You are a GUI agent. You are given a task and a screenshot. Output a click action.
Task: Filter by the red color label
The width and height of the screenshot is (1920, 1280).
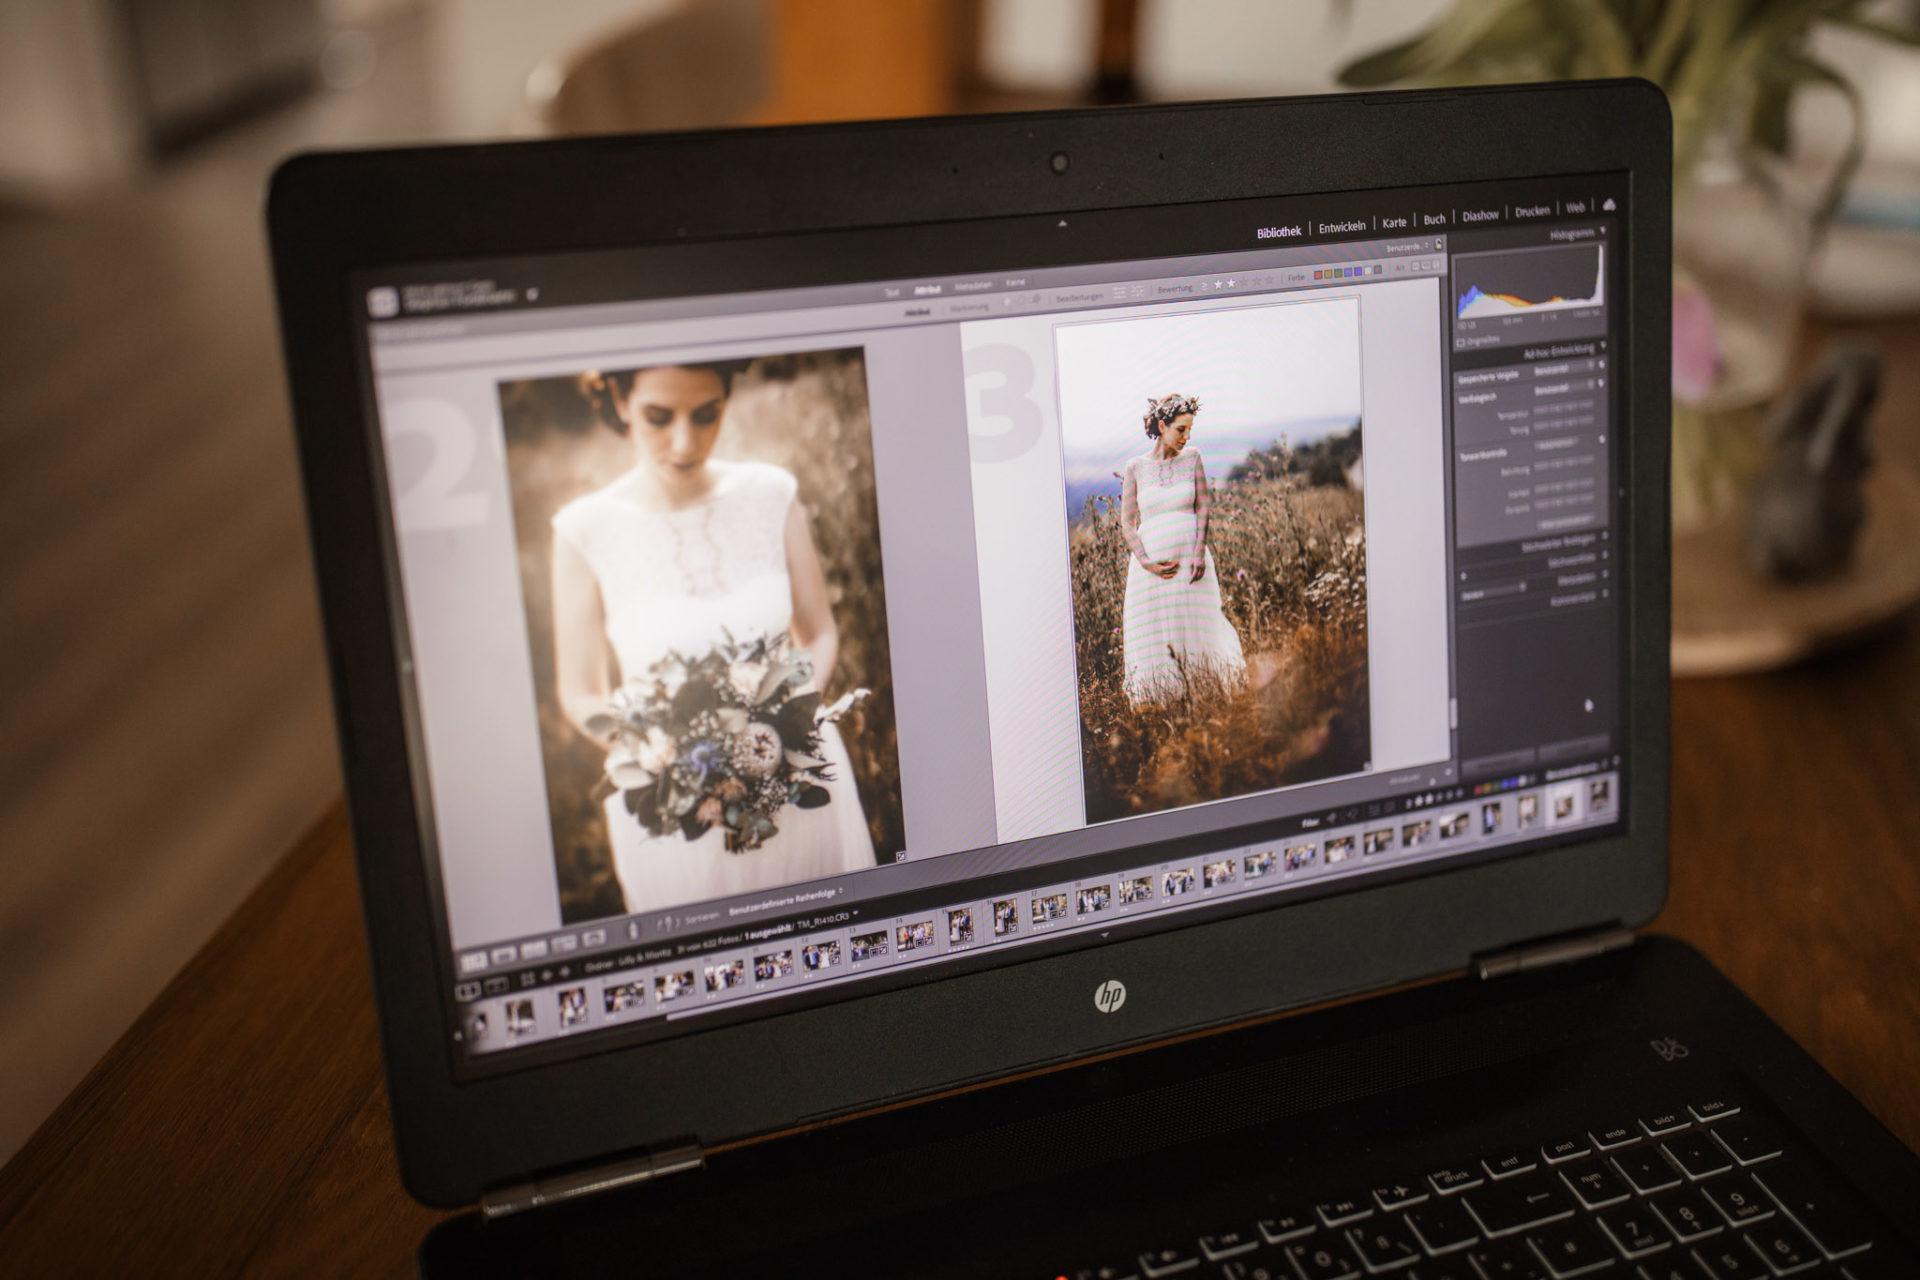(1318, 275)
